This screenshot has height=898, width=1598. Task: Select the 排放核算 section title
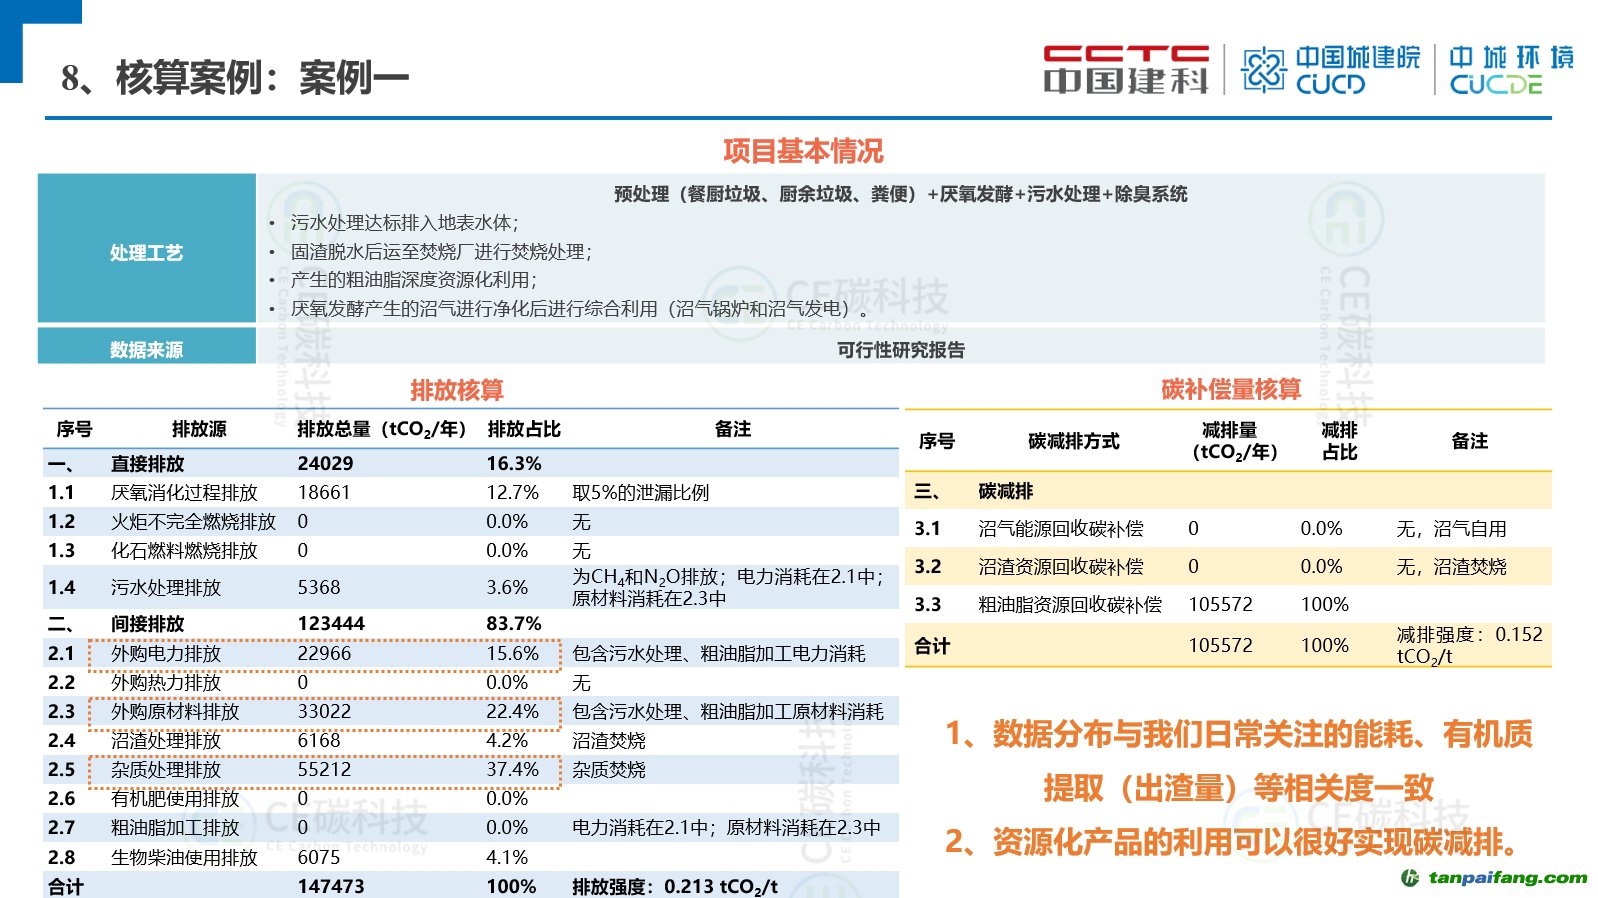click(457, 390)
